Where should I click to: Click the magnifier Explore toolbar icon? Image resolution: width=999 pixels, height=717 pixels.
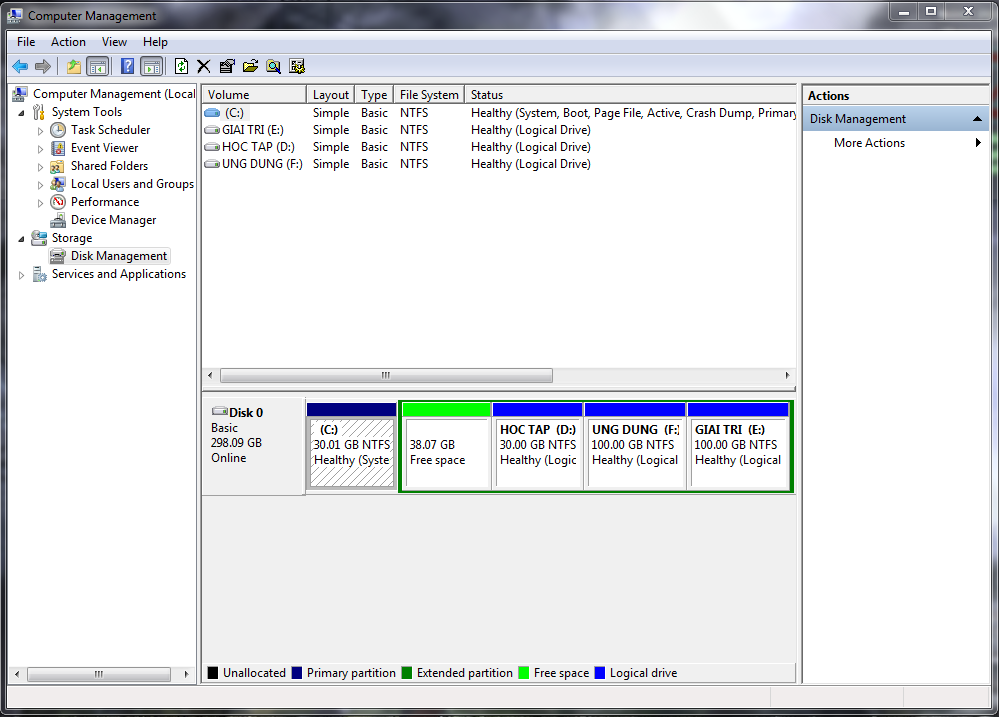click(273, 67)
